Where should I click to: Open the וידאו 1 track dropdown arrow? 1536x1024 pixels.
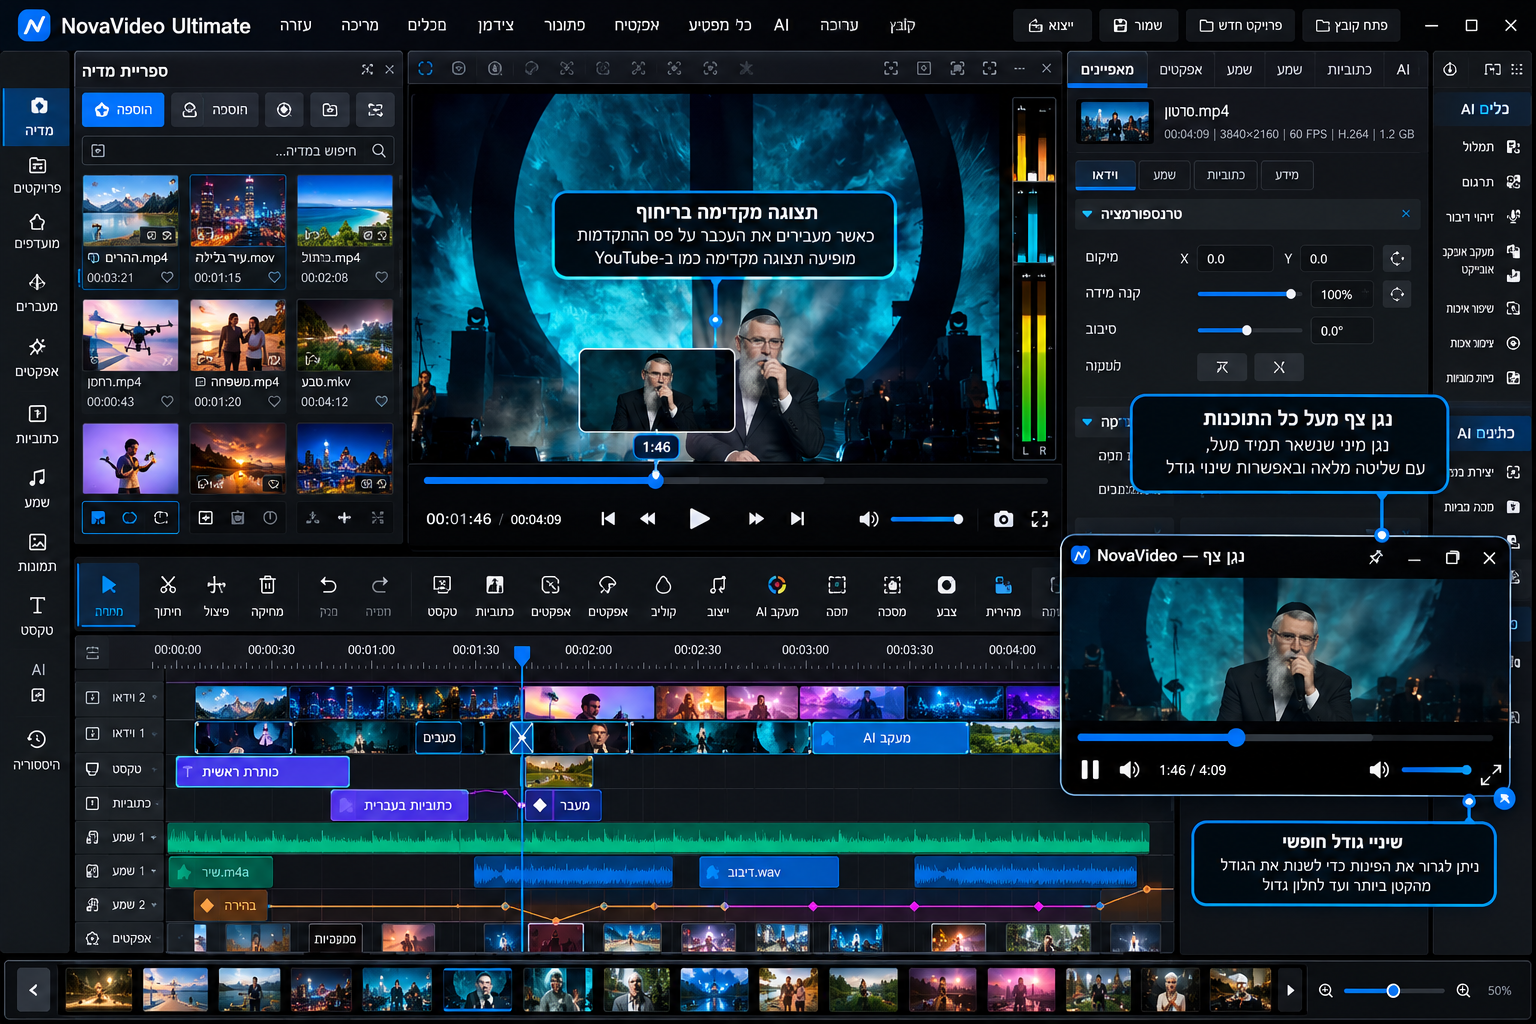point(155,733)
